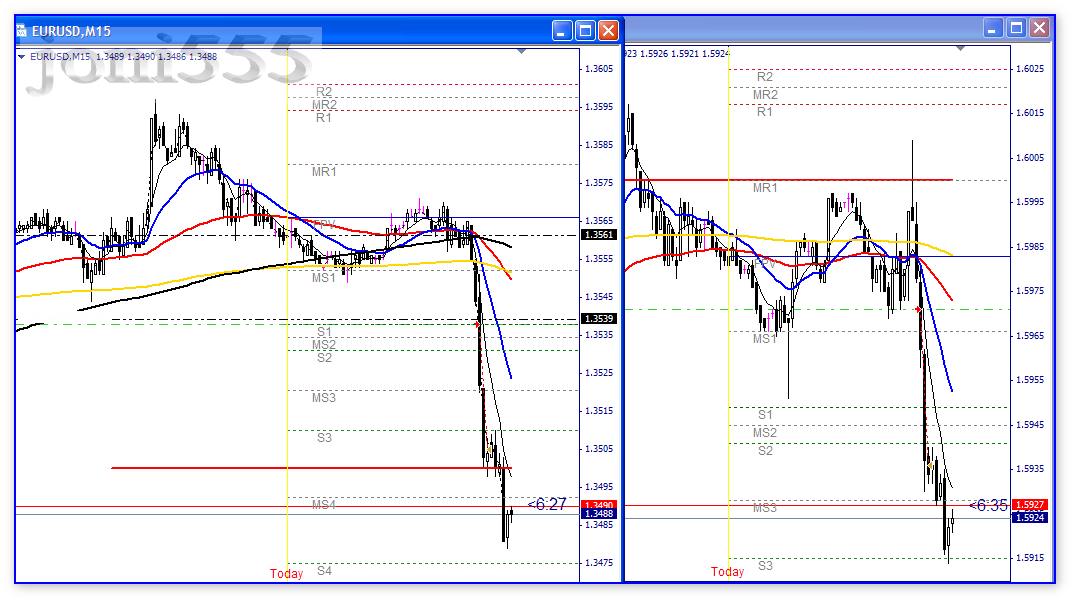The width and height of the screenshot is (1071, 599).
Task: Click the MS1 pivot label in right chart
Action: 765,339
